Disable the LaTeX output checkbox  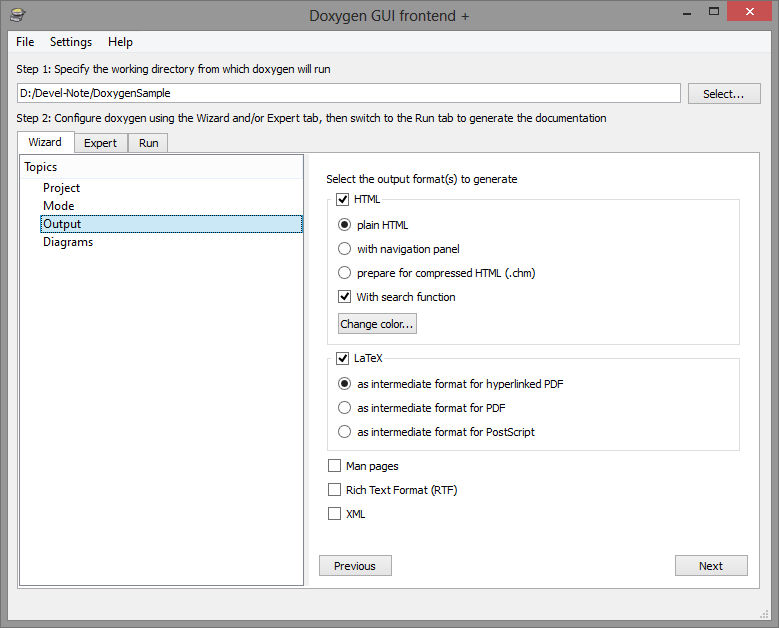[x=343, y=358]
